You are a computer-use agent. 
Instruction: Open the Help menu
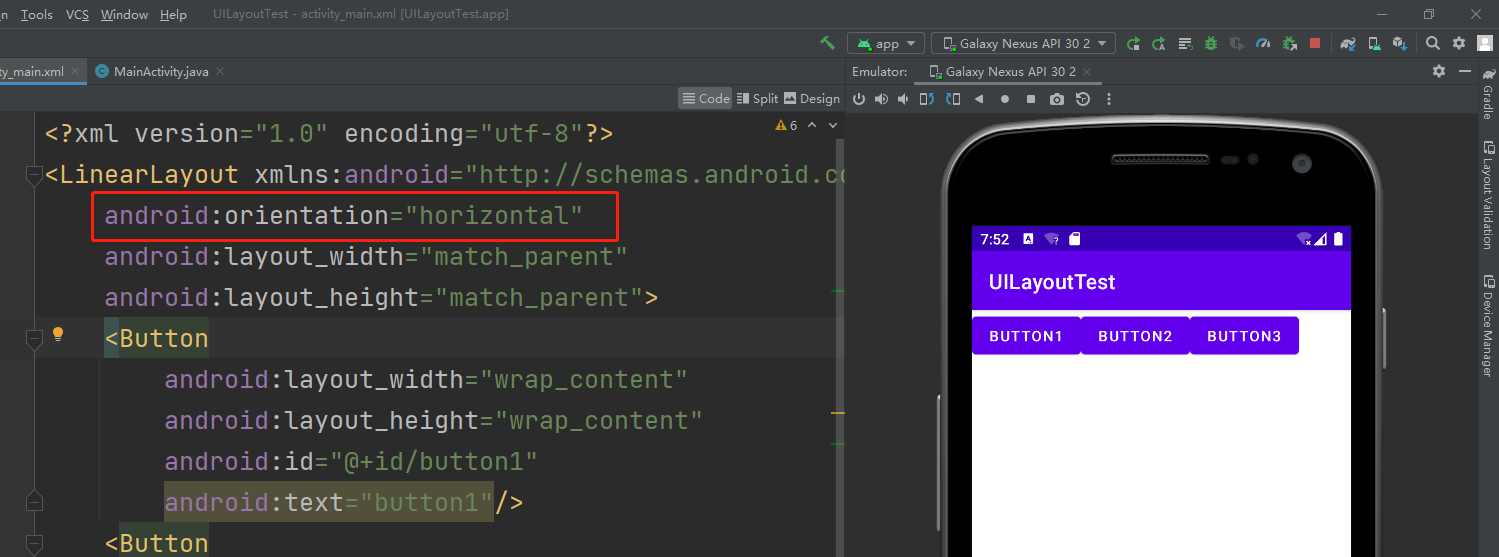tap(174, 14)
